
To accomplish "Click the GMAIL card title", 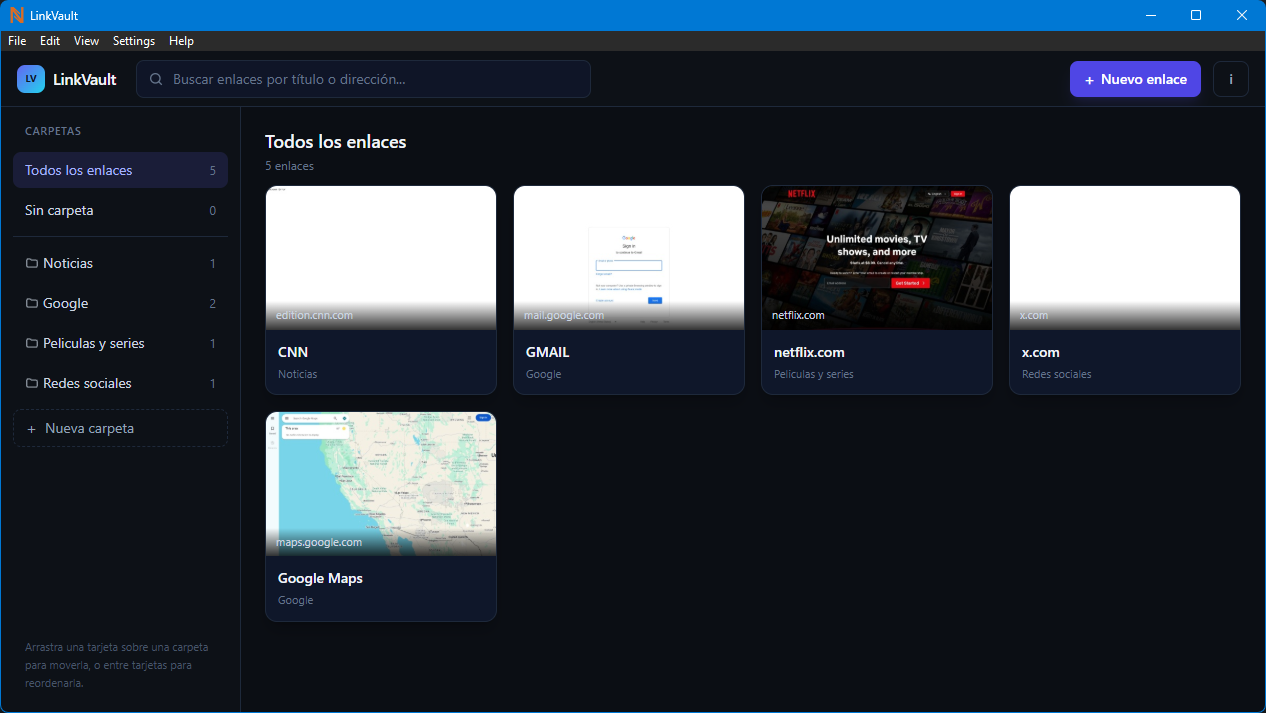I will click(x=547, y=352).
